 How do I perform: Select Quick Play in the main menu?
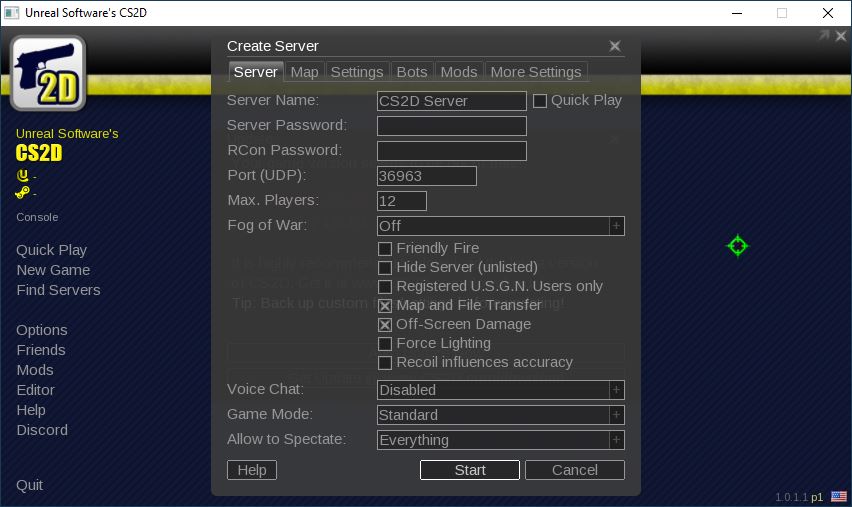[52, 251]
